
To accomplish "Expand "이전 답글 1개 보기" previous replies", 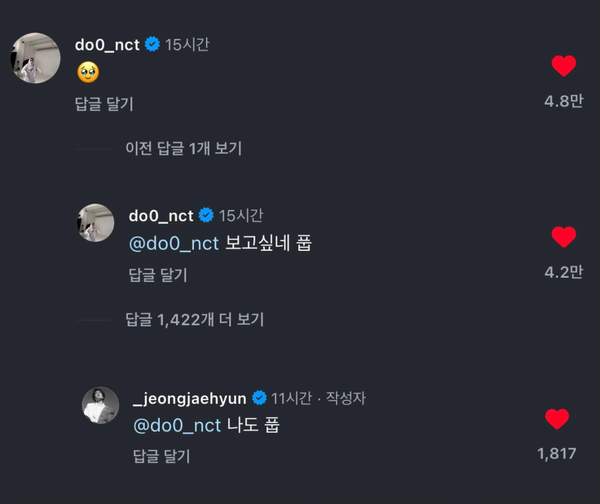I will pyautogui.click(x=183, y=148).
